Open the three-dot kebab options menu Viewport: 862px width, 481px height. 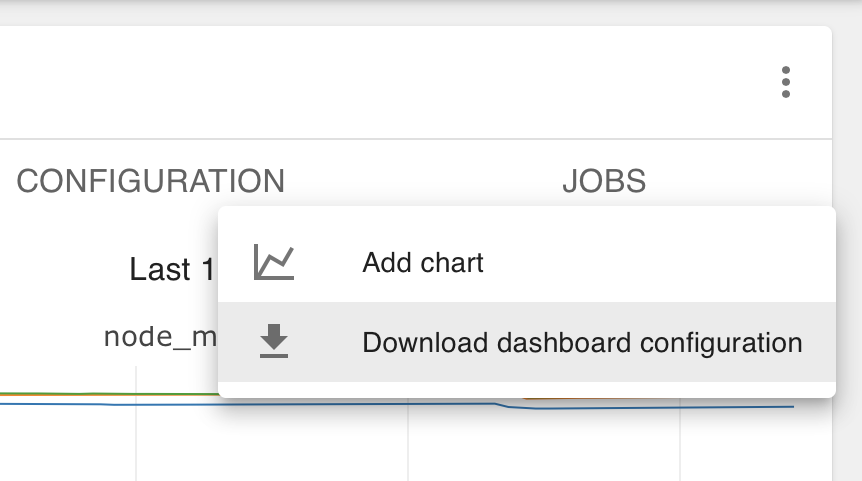tap(786, 82)
